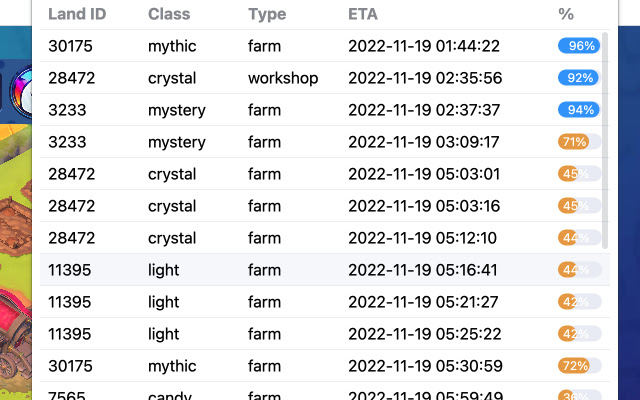Sort by the Class column header
This screenshot has height=400, width=640.
[169, 14]
